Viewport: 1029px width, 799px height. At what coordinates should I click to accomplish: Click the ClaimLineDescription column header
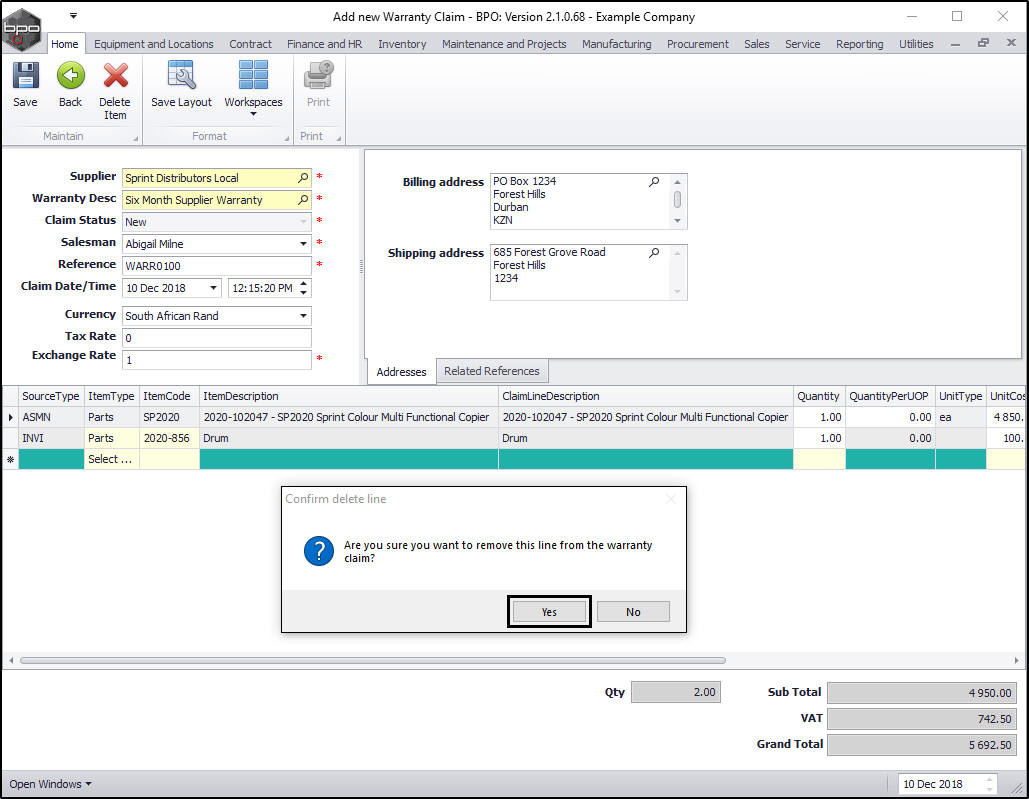click(x=645, y=396)
